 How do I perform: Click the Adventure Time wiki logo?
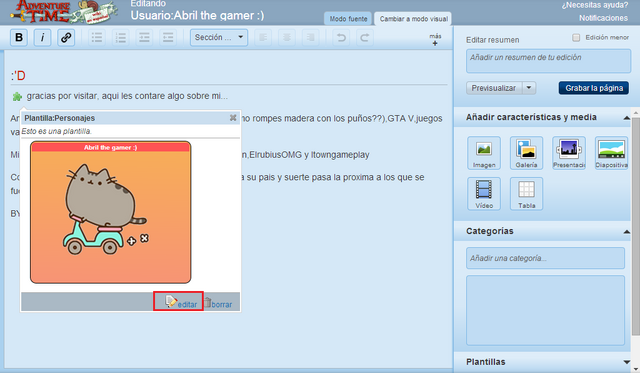click(x=65, y=11)
